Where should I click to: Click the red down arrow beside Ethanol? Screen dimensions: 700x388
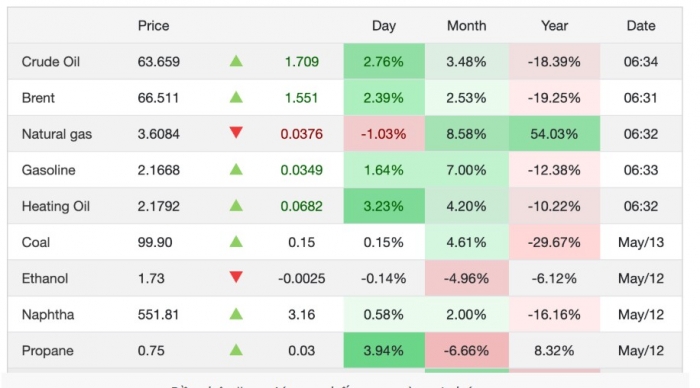tap(236, 277)
